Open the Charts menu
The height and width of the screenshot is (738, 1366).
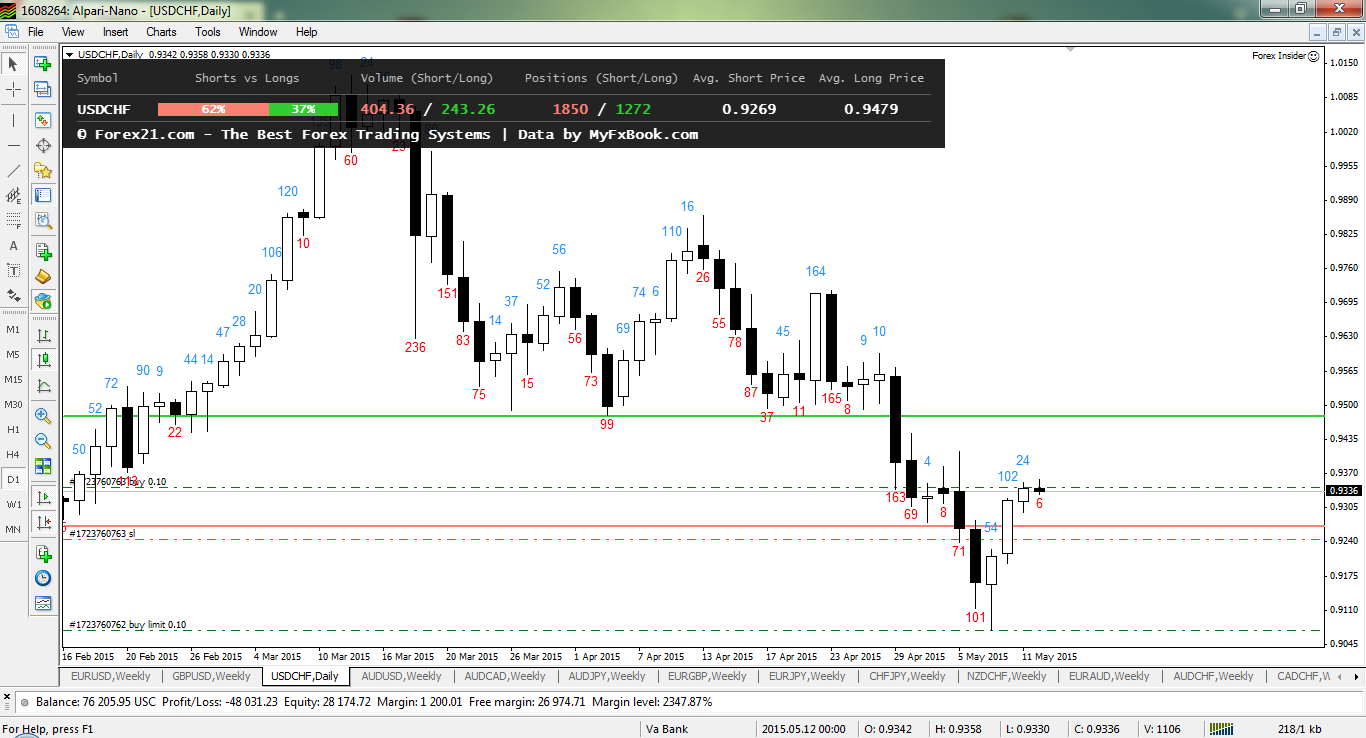point(161,32)
